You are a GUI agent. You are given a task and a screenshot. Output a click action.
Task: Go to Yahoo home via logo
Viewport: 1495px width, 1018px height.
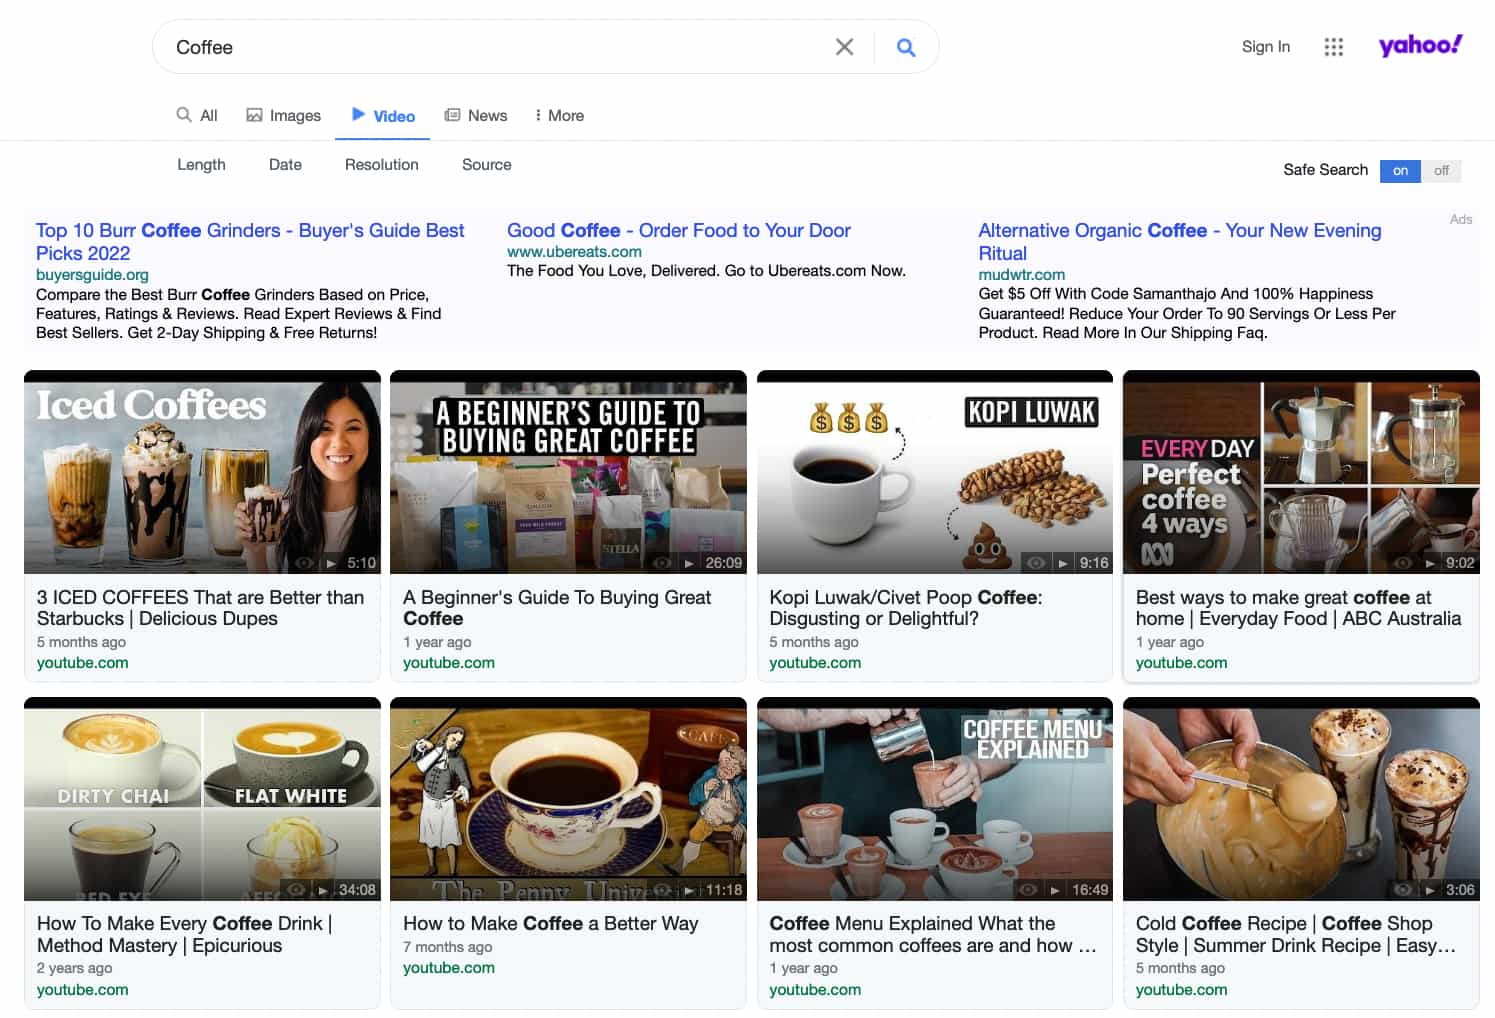pos(1420,45)
